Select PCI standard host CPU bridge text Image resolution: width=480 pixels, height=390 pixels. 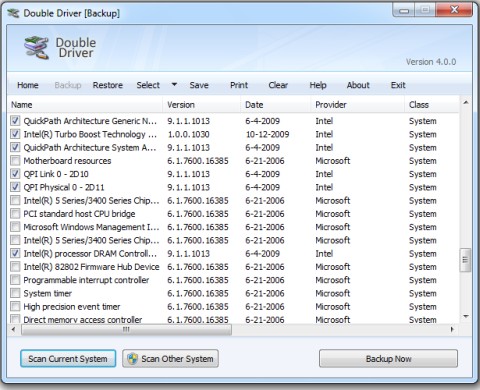(79, 214)
